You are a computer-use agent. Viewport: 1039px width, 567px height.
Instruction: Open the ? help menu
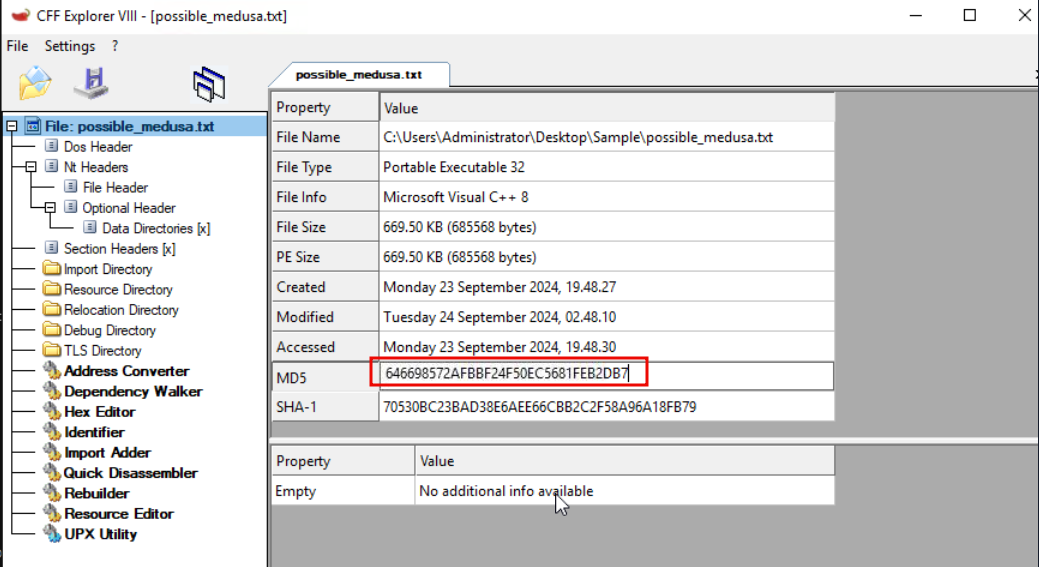[x=115, y=46]
